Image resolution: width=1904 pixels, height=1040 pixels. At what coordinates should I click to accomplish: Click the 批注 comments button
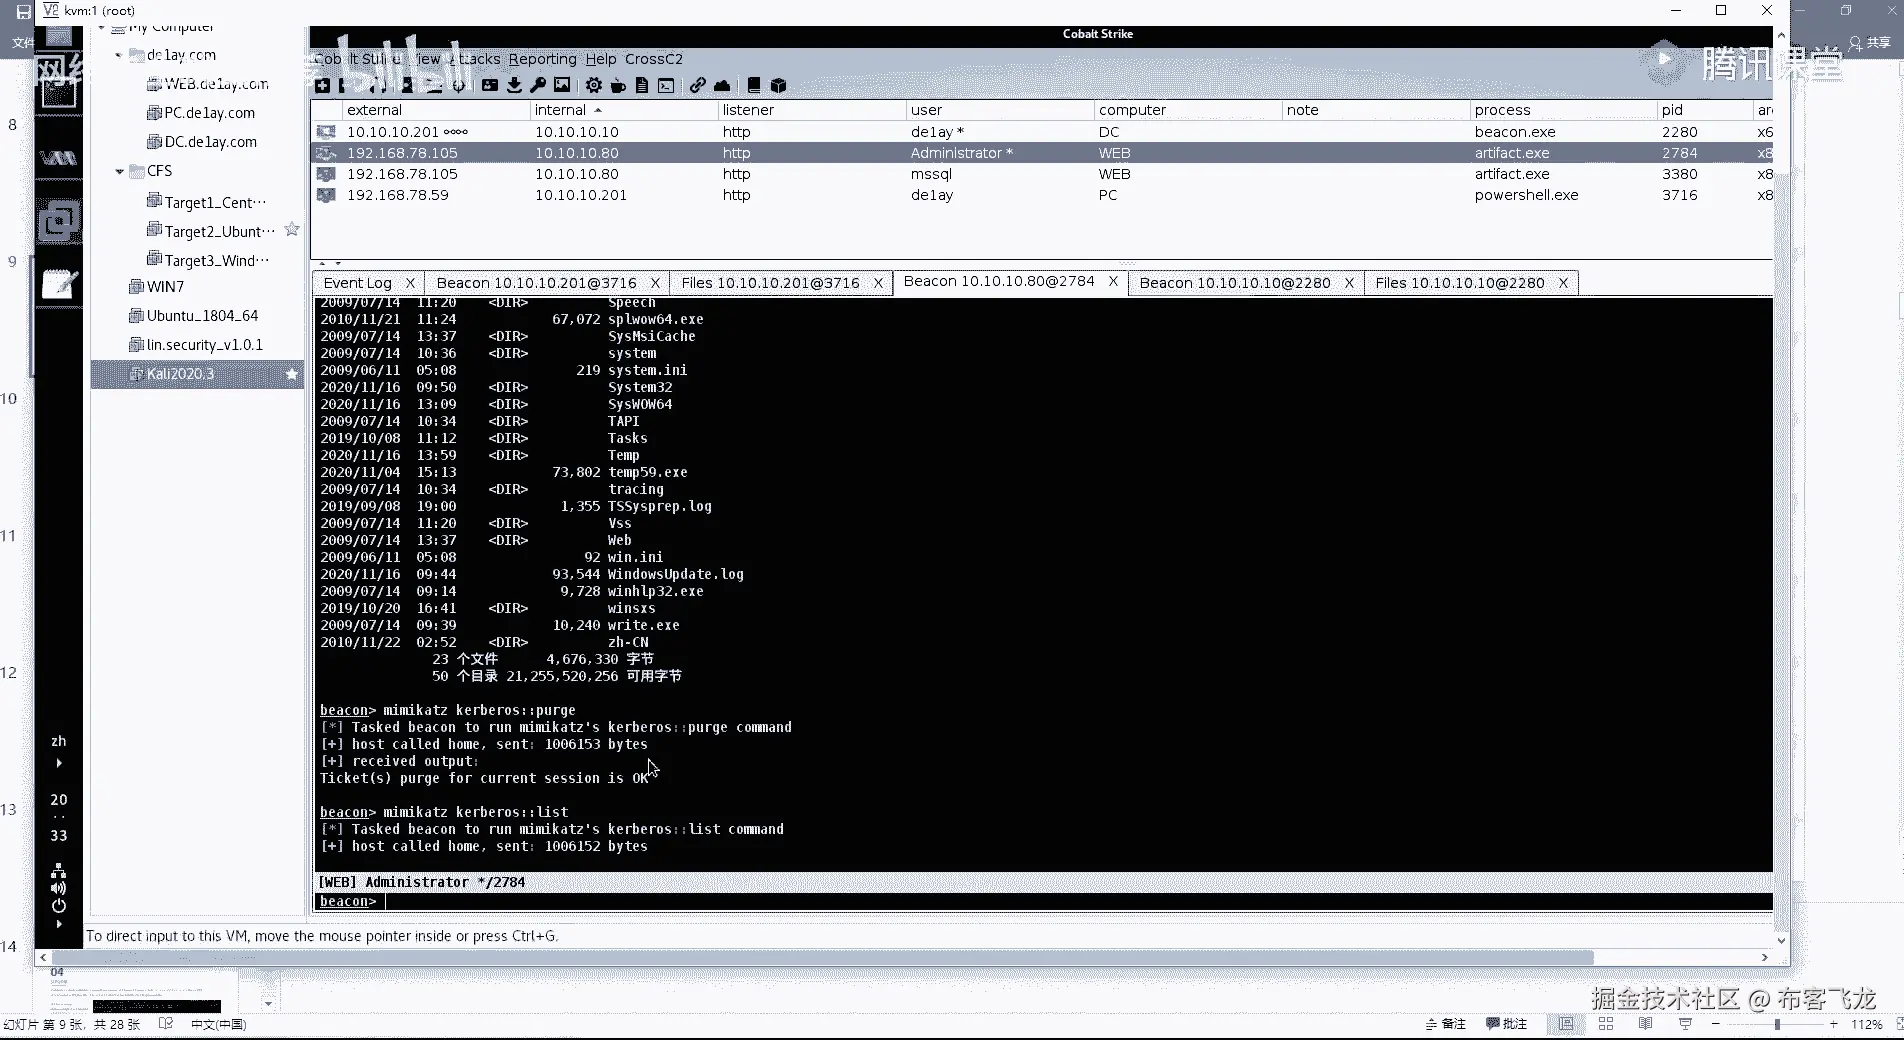(1507, 1024)
